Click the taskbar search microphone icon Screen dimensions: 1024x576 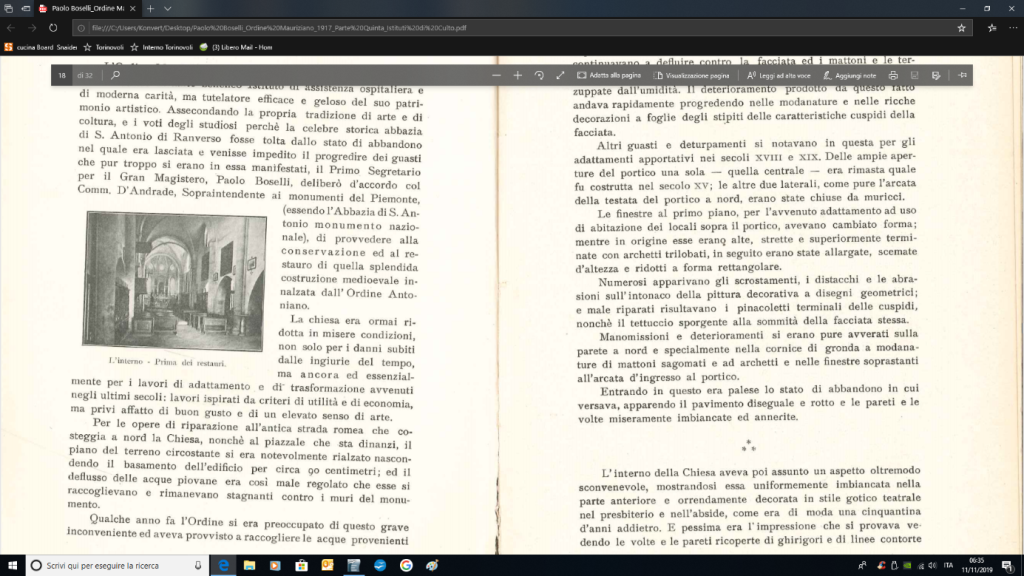[x=198, y=566]
